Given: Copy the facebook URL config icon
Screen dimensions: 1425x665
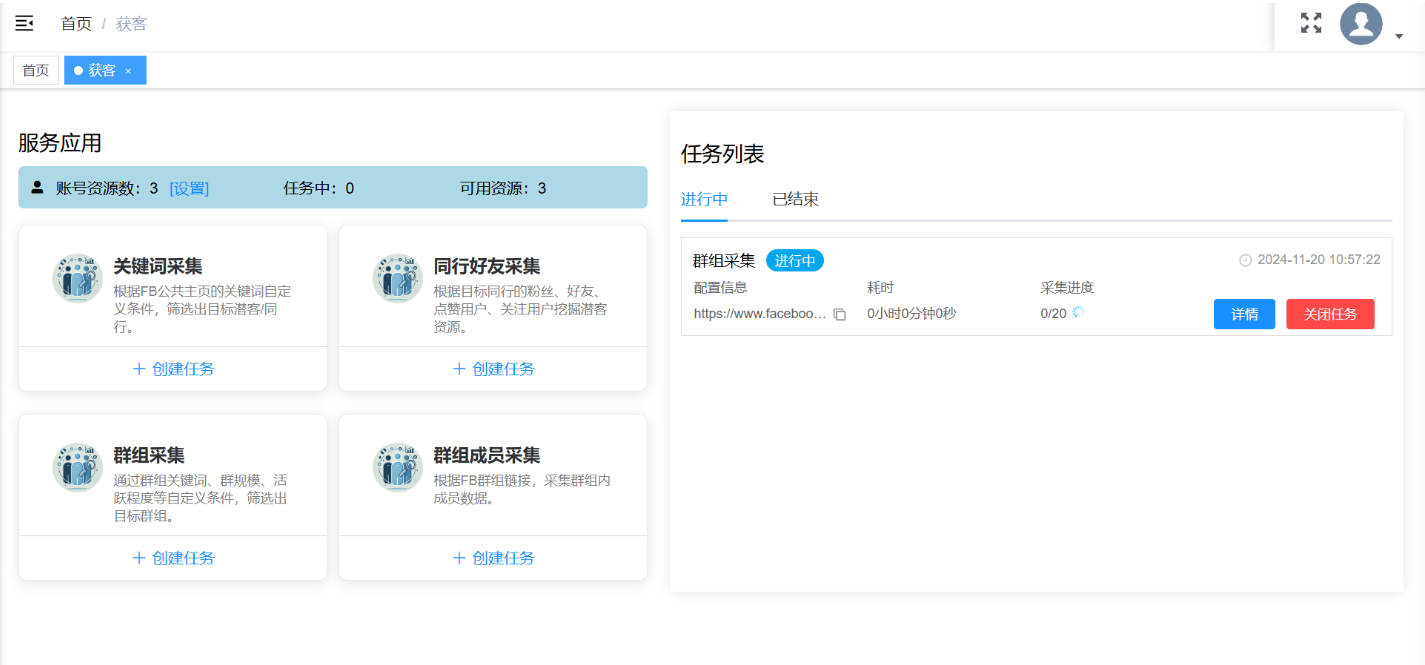Looking at the screenshot, I should tap(840, 314).
